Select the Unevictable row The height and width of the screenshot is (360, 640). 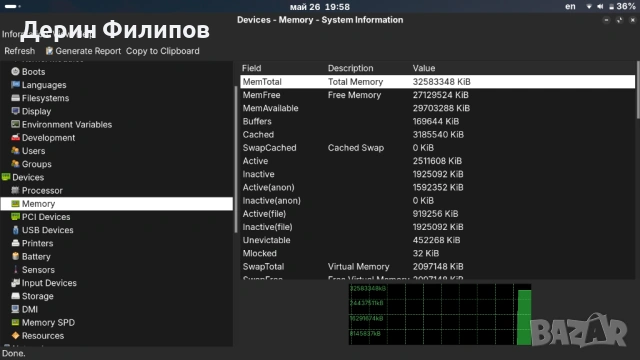[x=438, y=240]
